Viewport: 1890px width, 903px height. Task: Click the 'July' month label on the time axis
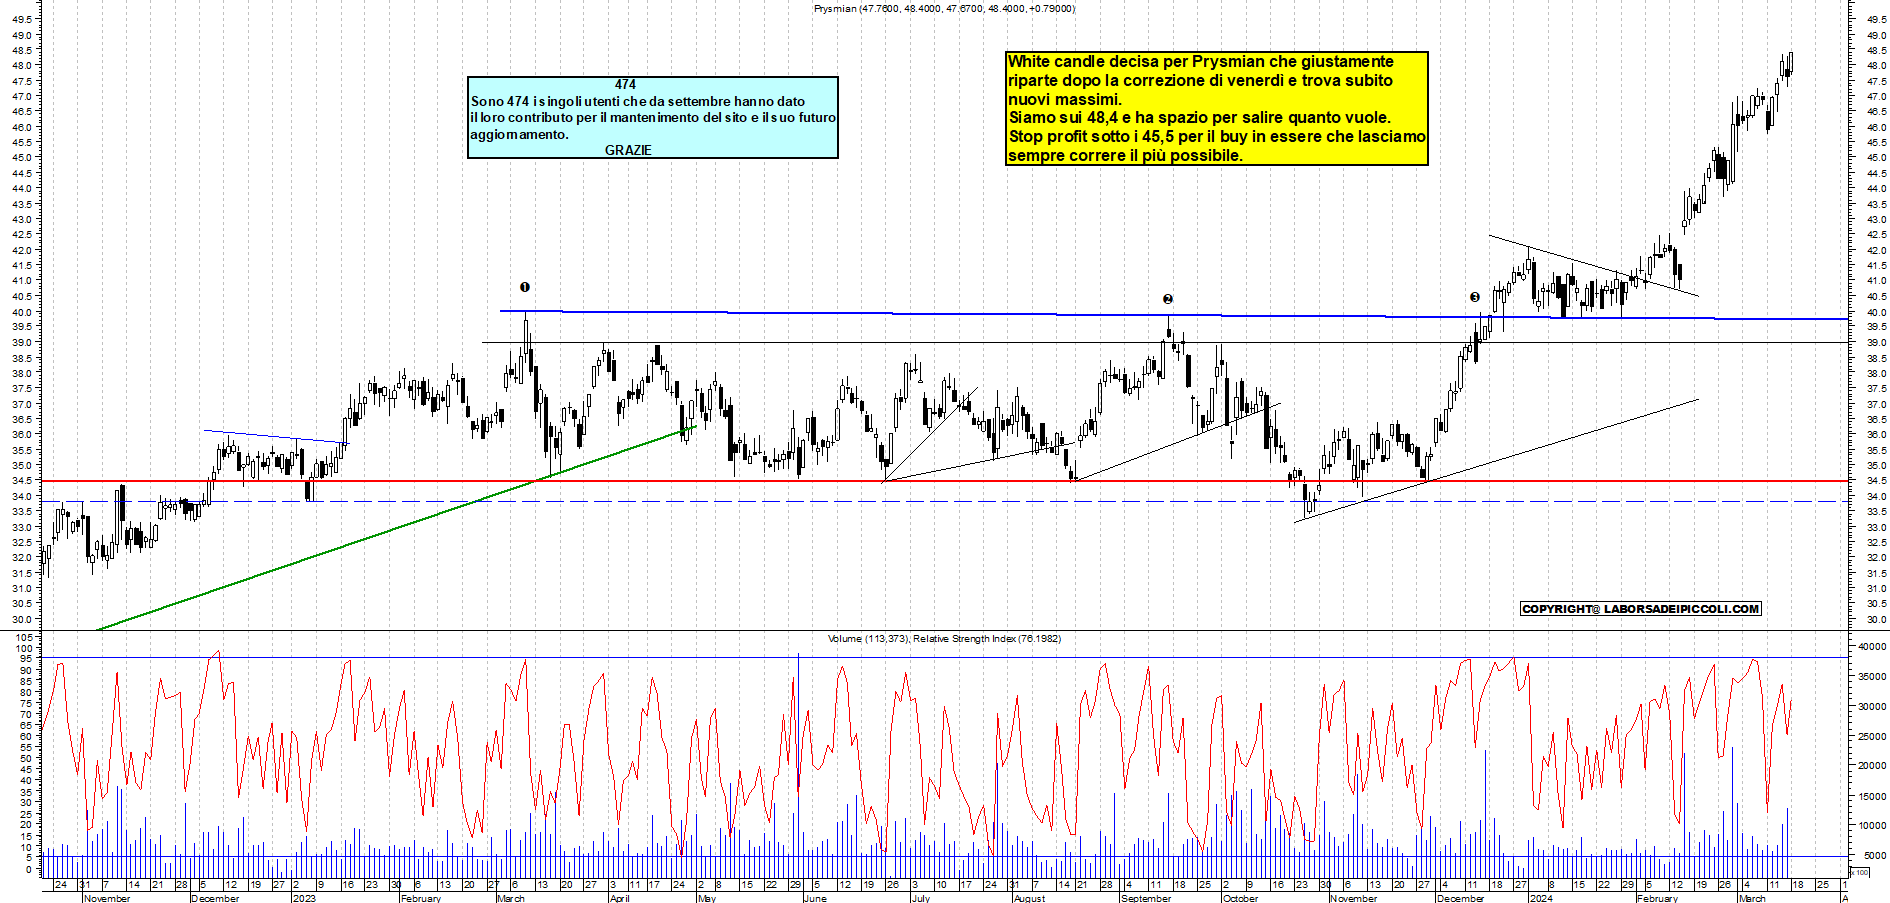coord(921,898)
